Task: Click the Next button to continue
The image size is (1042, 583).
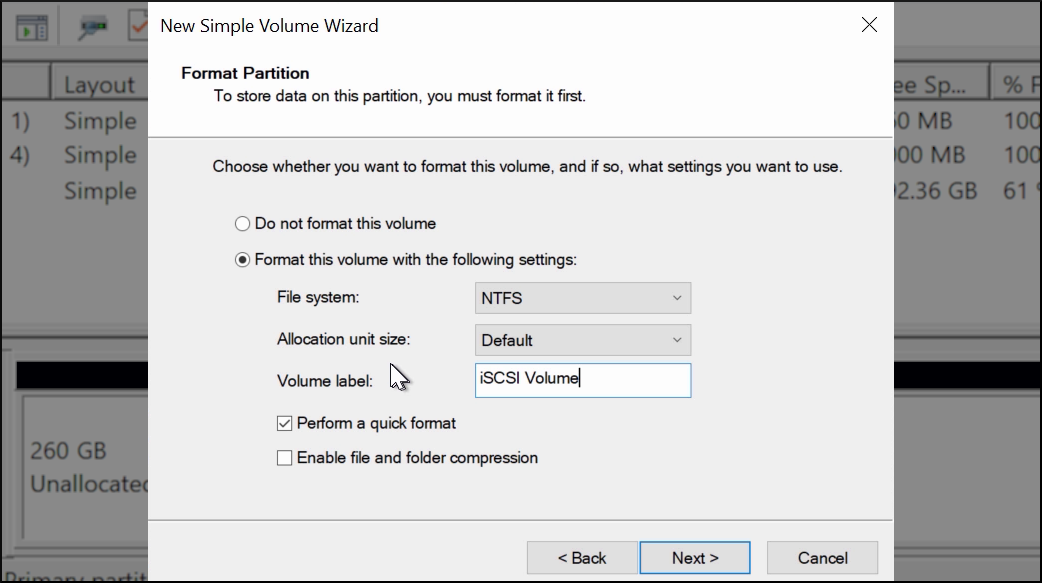Action: (694, 558)
